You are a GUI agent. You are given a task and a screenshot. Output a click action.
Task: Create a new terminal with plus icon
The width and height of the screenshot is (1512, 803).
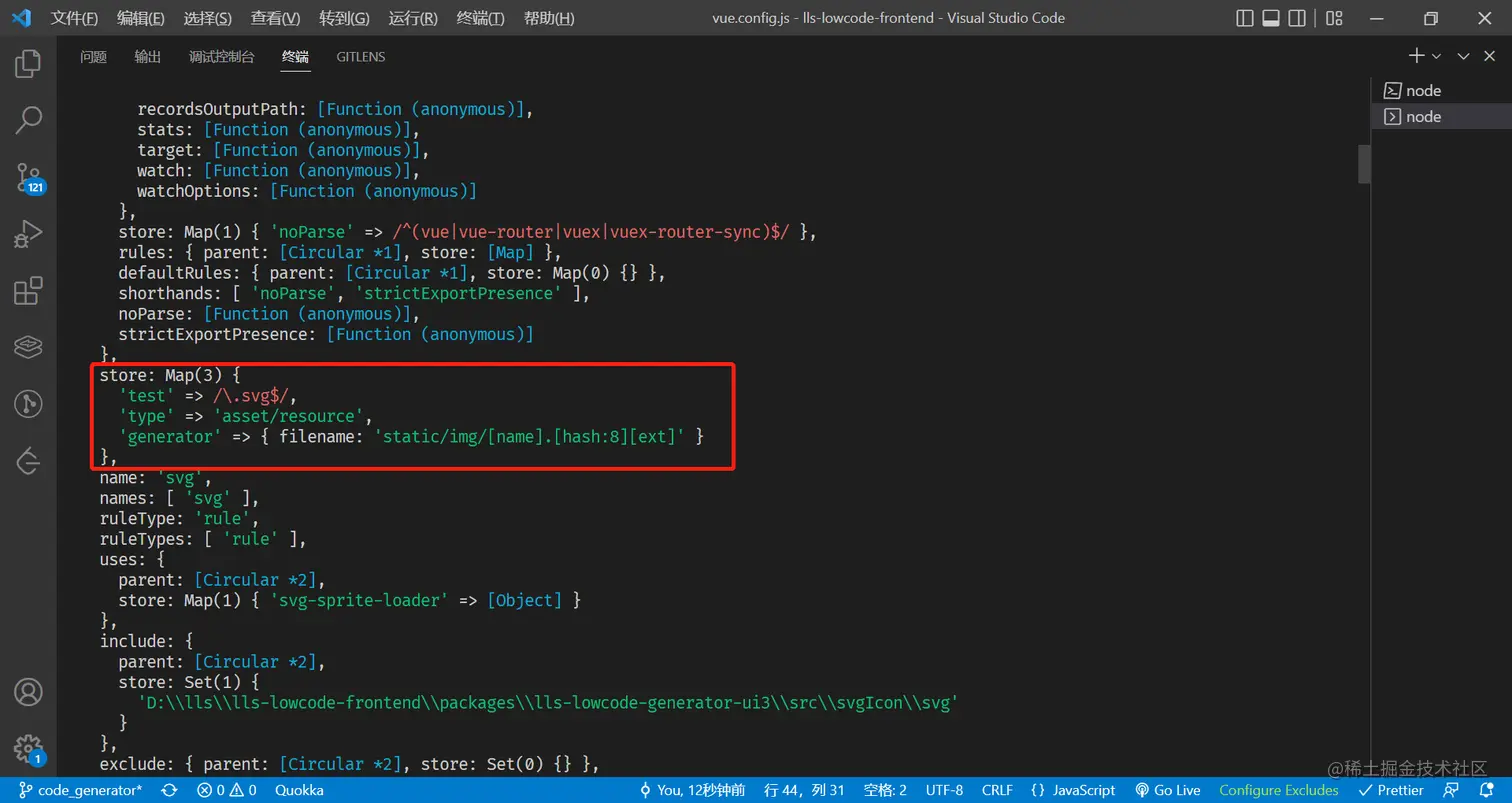[x=1416, y=56]
